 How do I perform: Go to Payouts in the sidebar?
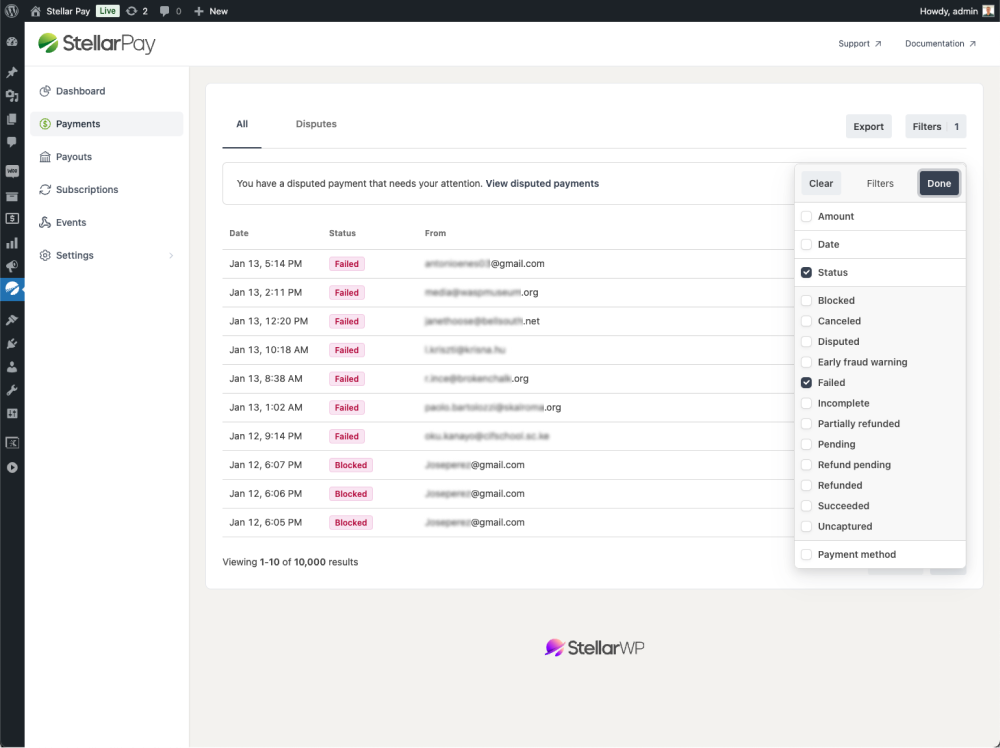(73, 157)
